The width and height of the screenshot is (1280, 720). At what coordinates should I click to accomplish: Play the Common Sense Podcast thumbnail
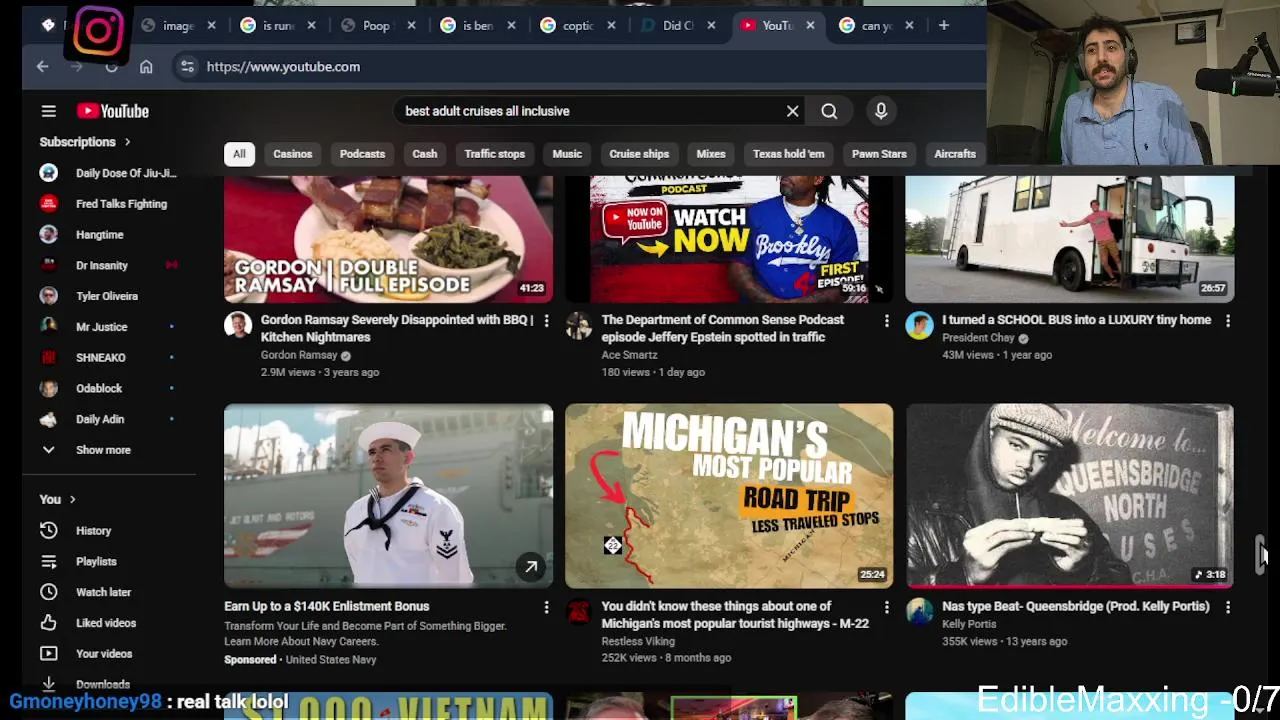point(729,239)
